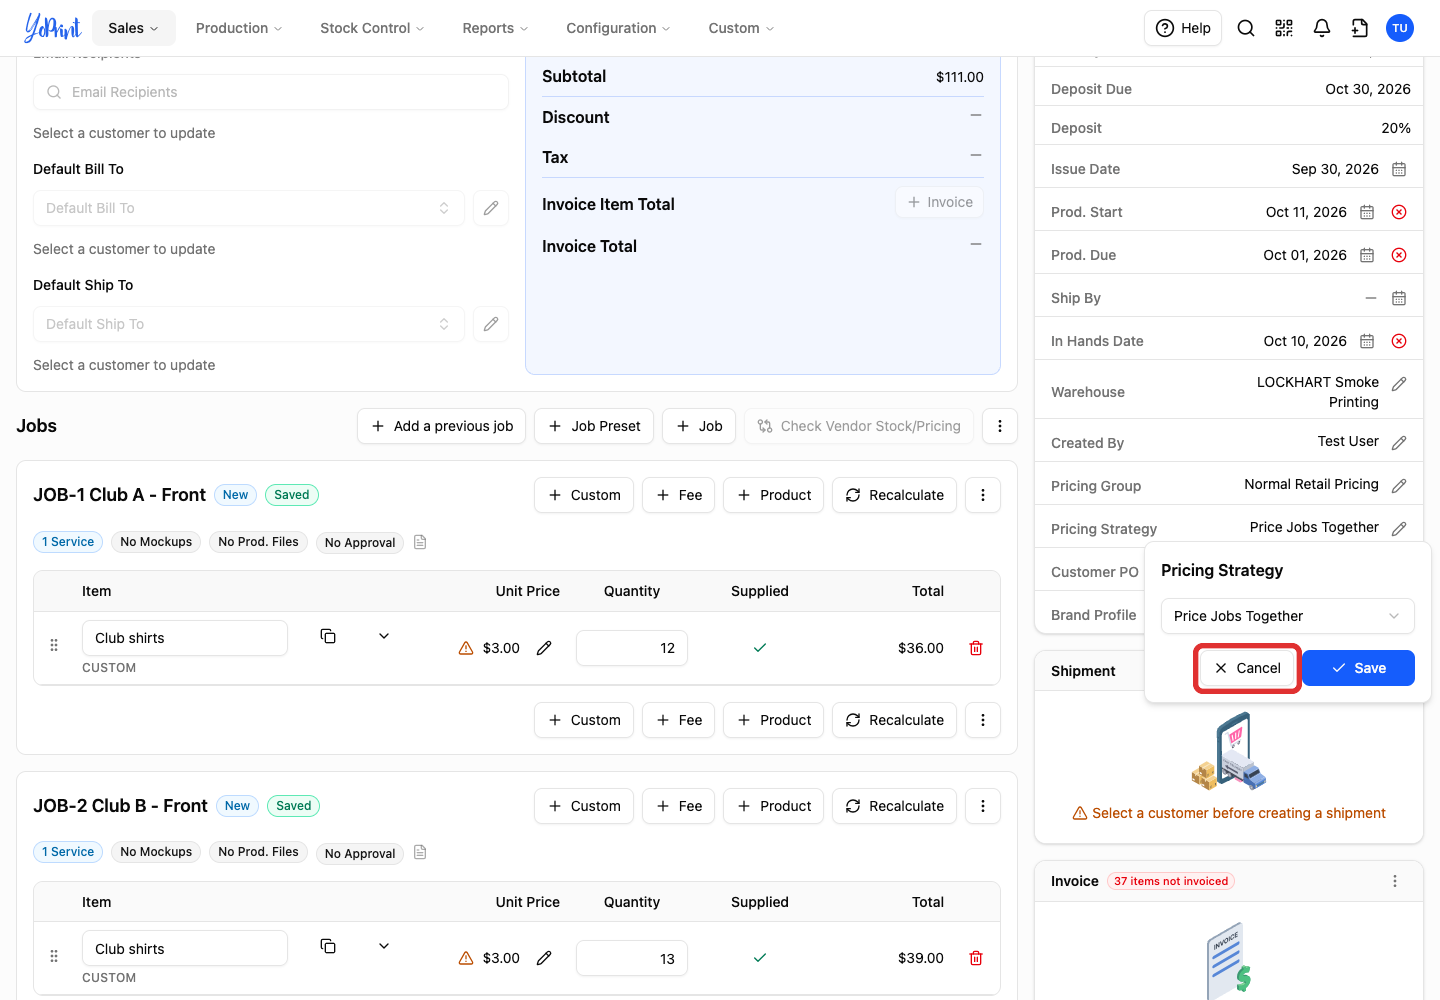1440x1000 pixels.
Task: Open Jobs section more options menu
Action: 1000,426
